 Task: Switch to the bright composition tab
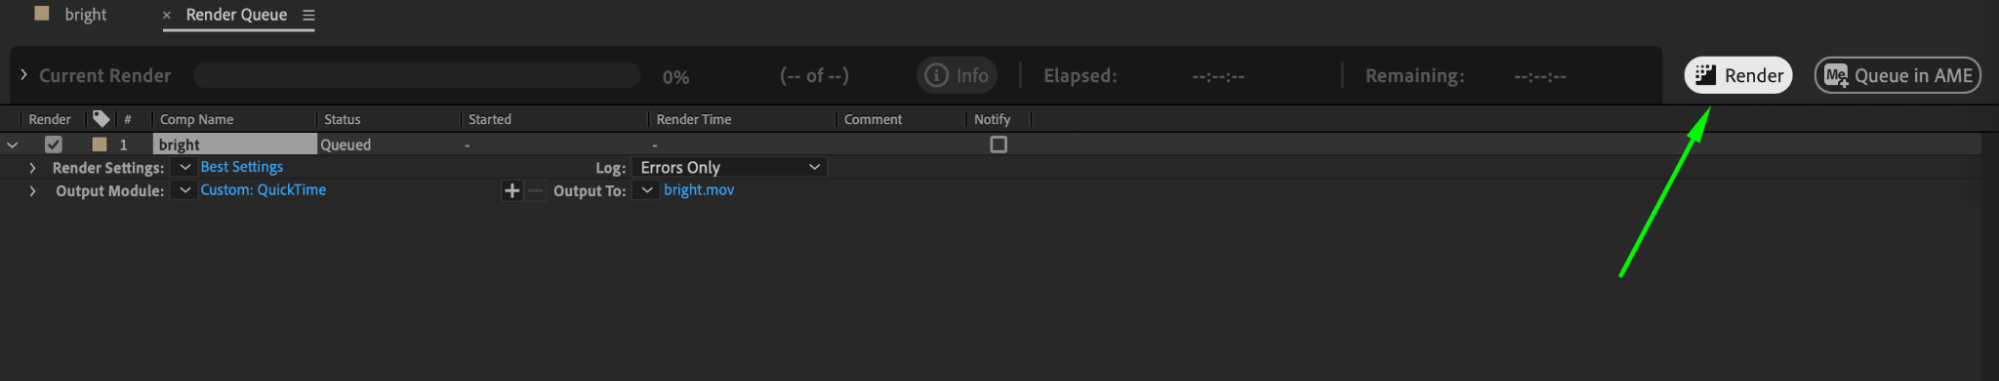tap(85, 15)
